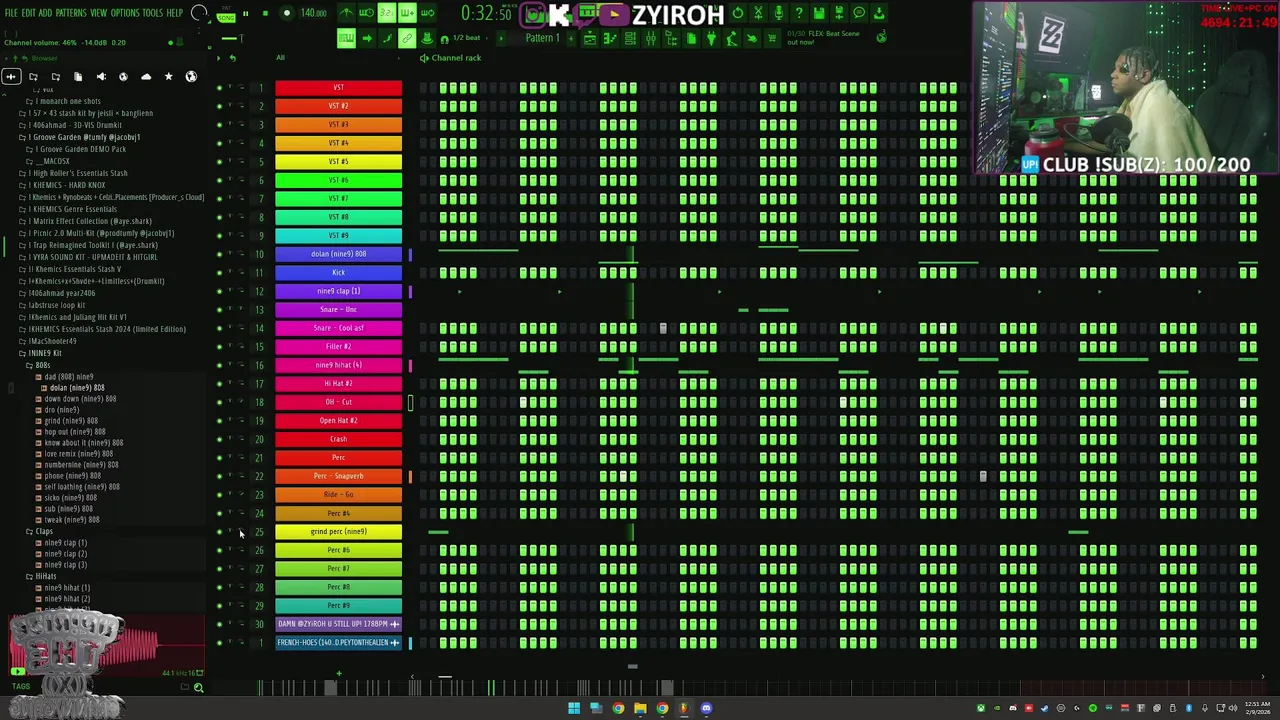Mute the Crash channel green LED

pos(219,439)
